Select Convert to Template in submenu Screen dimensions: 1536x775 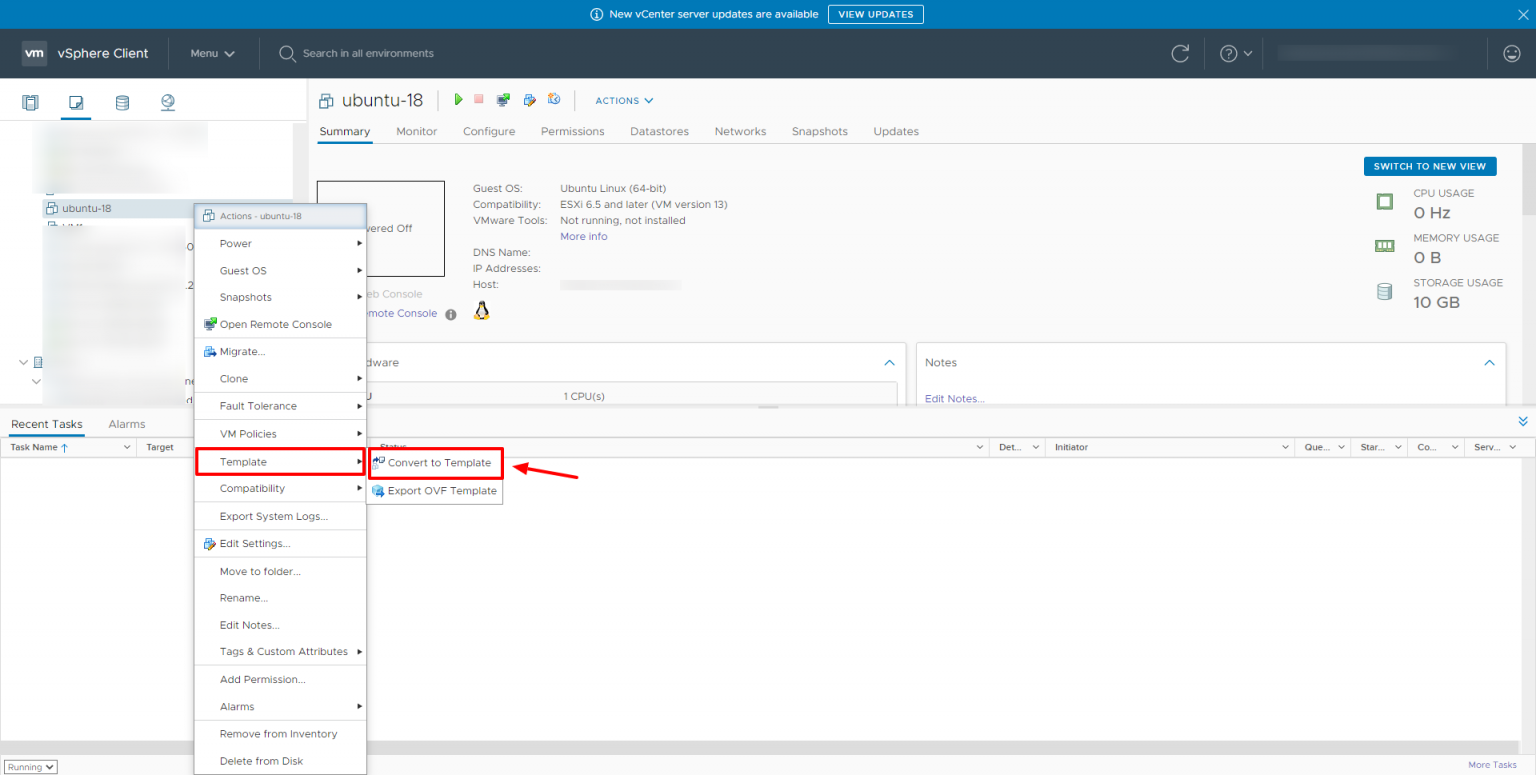[x=438, y=463]
